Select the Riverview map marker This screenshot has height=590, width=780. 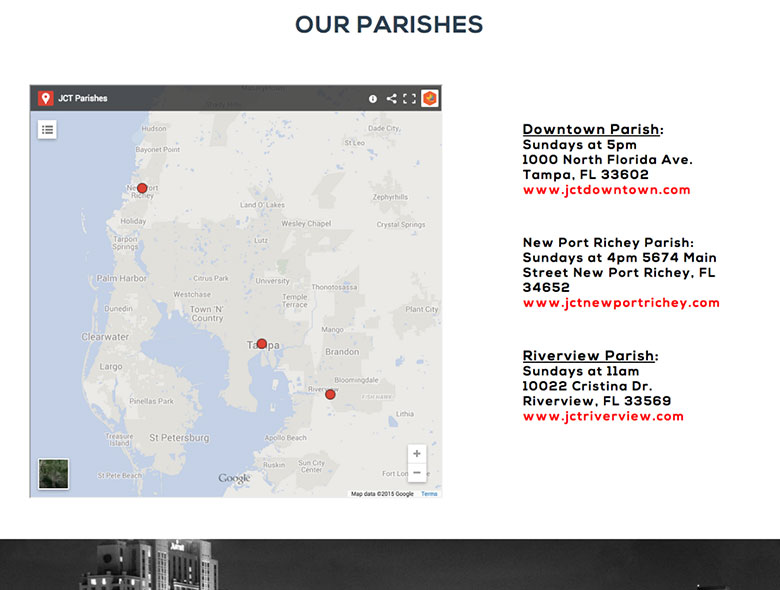[330, 394]
